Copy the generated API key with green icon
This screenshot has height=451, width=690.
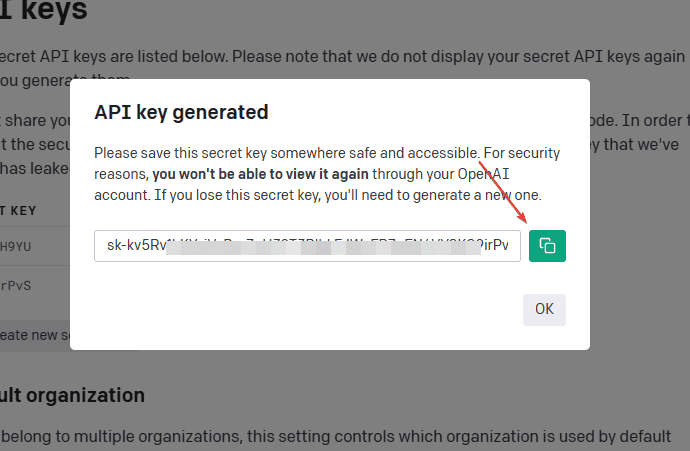pyautogui.click(x=547, y=246)
